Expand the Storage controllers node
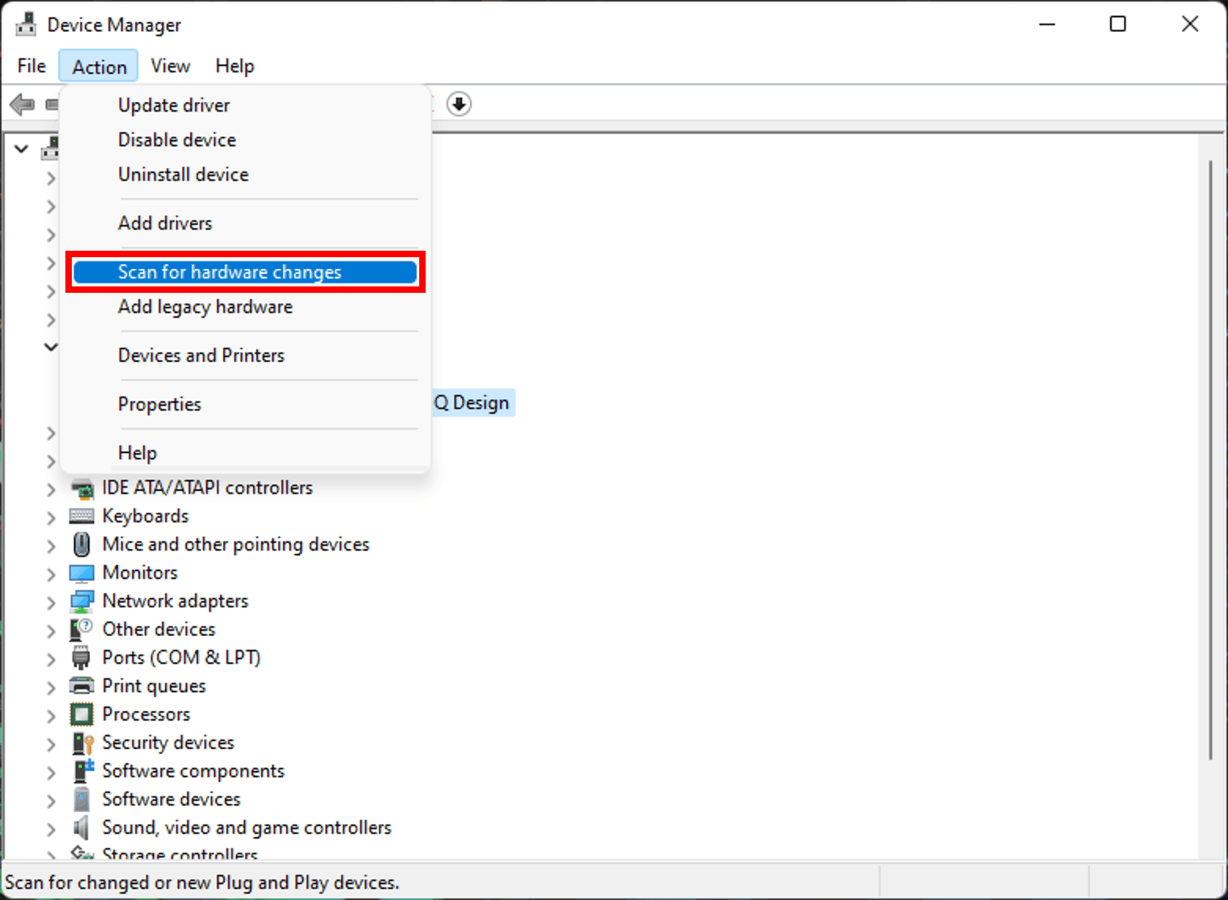 pyautogui.click(x=51, y=855)
